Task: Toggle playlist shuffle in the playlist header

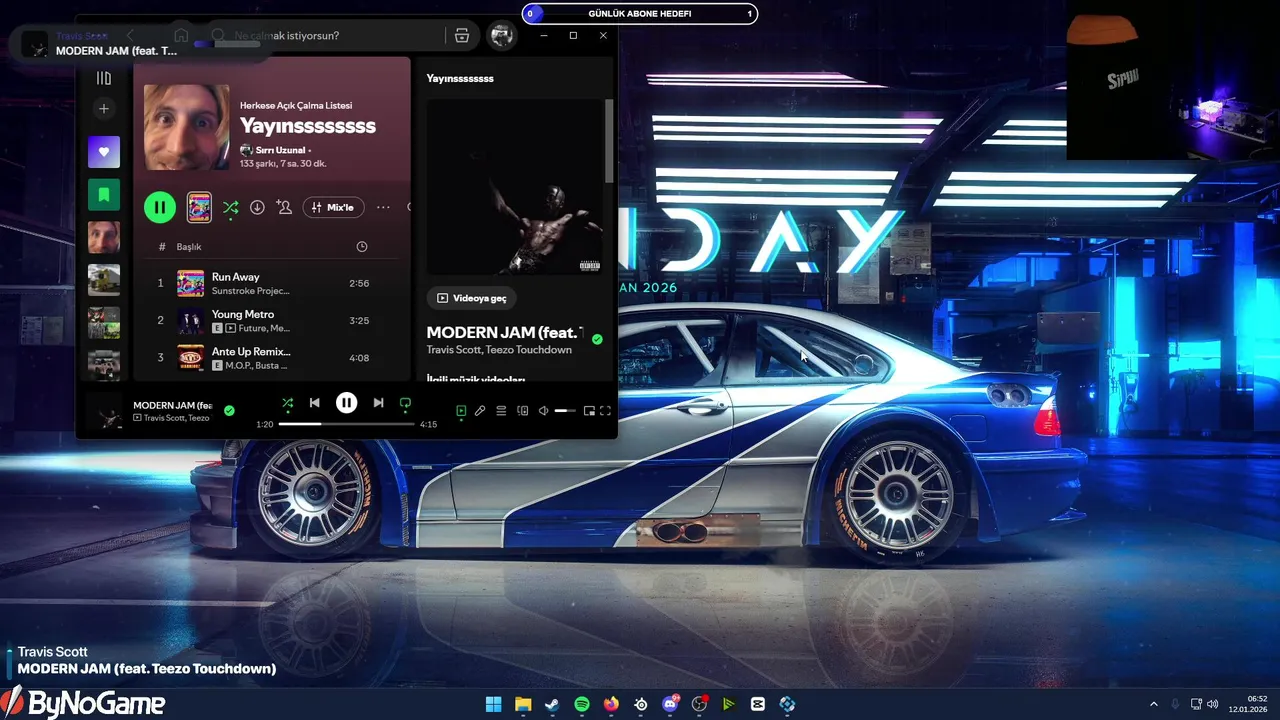Action: pyautogui.click(x=230, y=207)
